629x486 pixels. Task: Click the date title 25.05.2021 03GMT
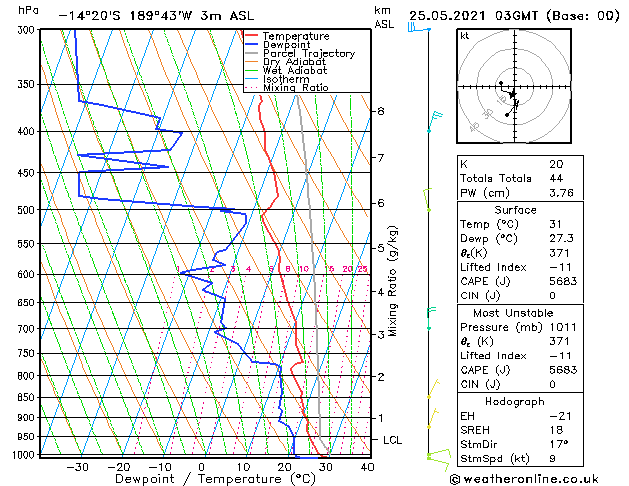pyautogui.click(x=473, y=16)
